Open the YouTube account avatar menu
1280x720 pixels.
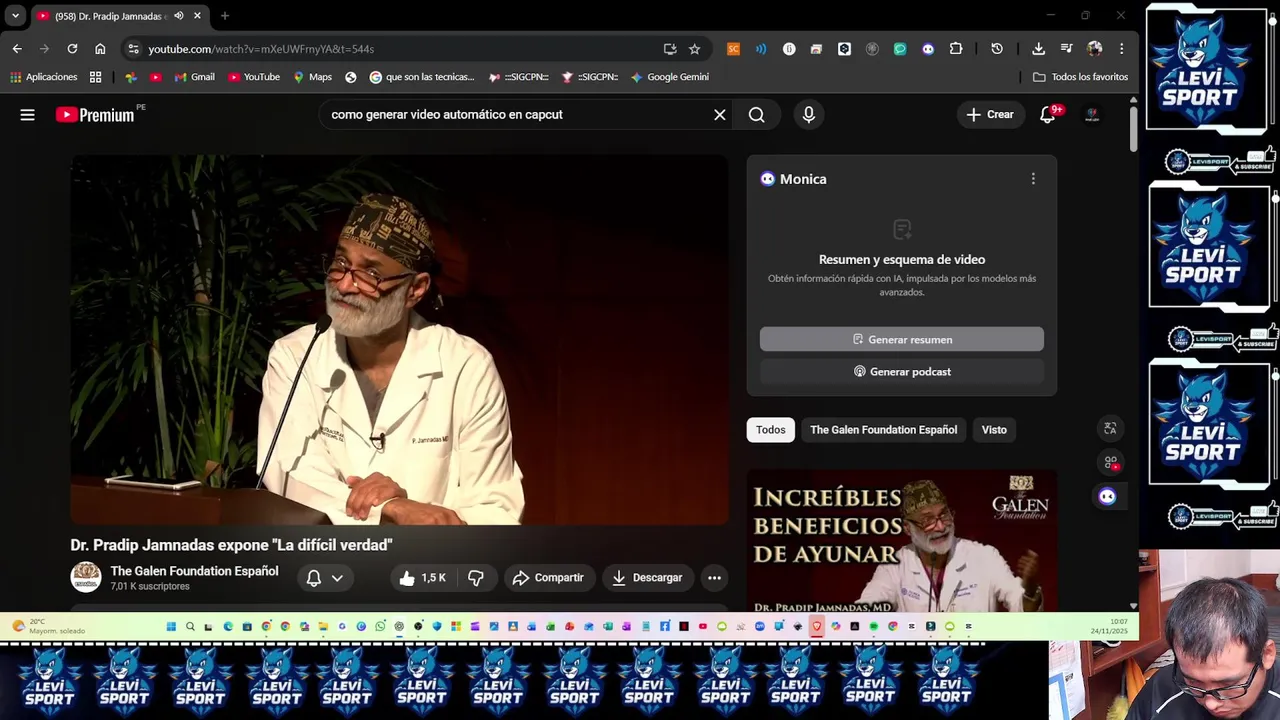point(1092,115)
